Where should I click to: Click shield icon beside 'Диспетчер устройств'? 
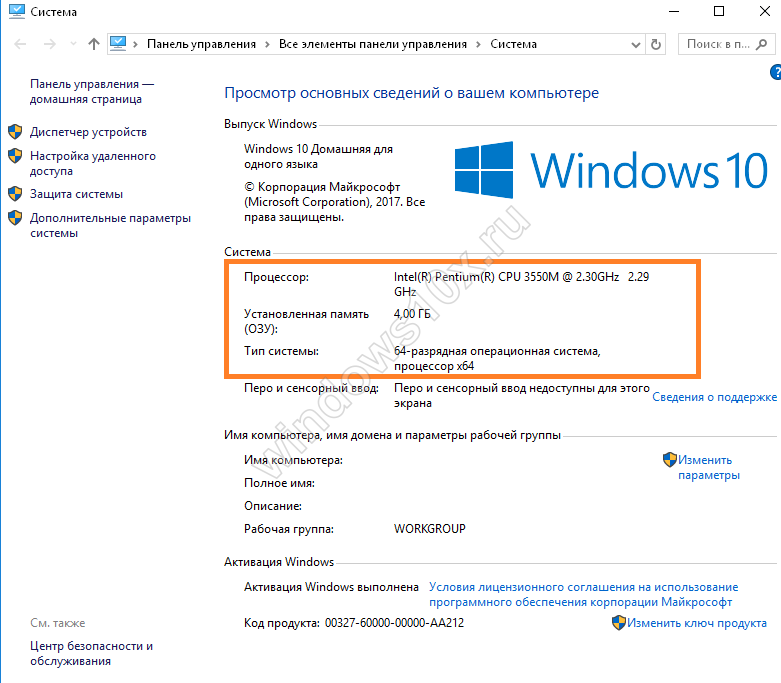point(15,132)
